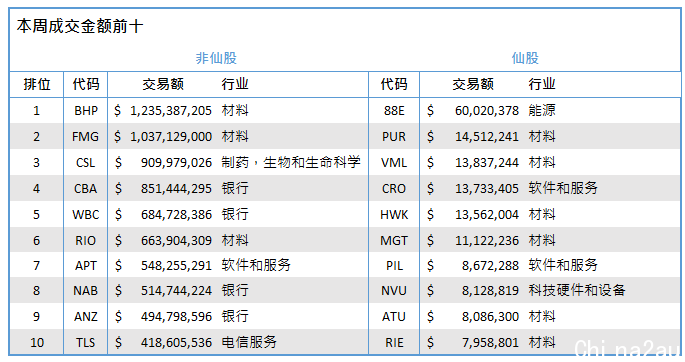Click the CSL trade amount 909,979,026
This screenshot has height=362, width=685.
[x=176, y=162]
